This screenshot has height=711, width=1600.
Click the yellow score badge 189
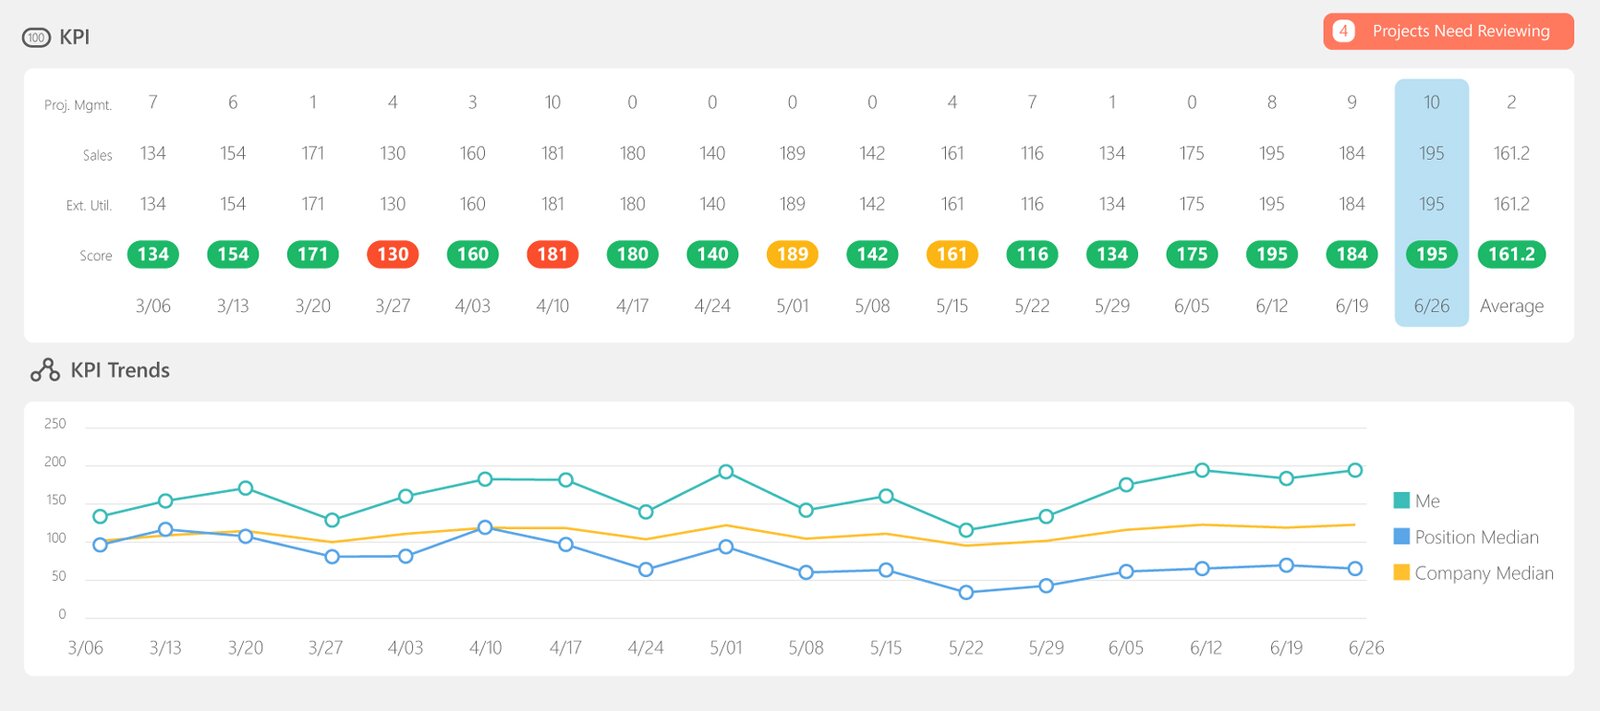(x=793, y=254)
